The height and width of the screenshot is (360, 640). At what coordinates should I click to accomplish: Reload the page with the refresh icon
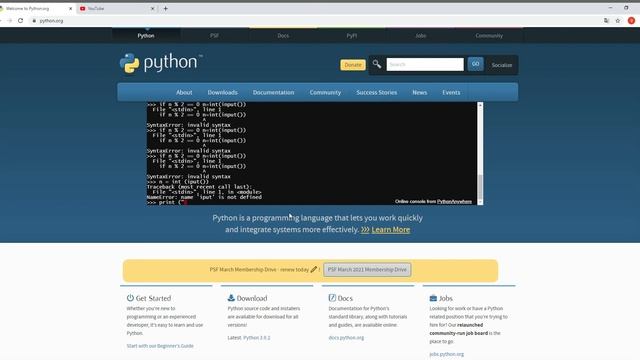20,20
